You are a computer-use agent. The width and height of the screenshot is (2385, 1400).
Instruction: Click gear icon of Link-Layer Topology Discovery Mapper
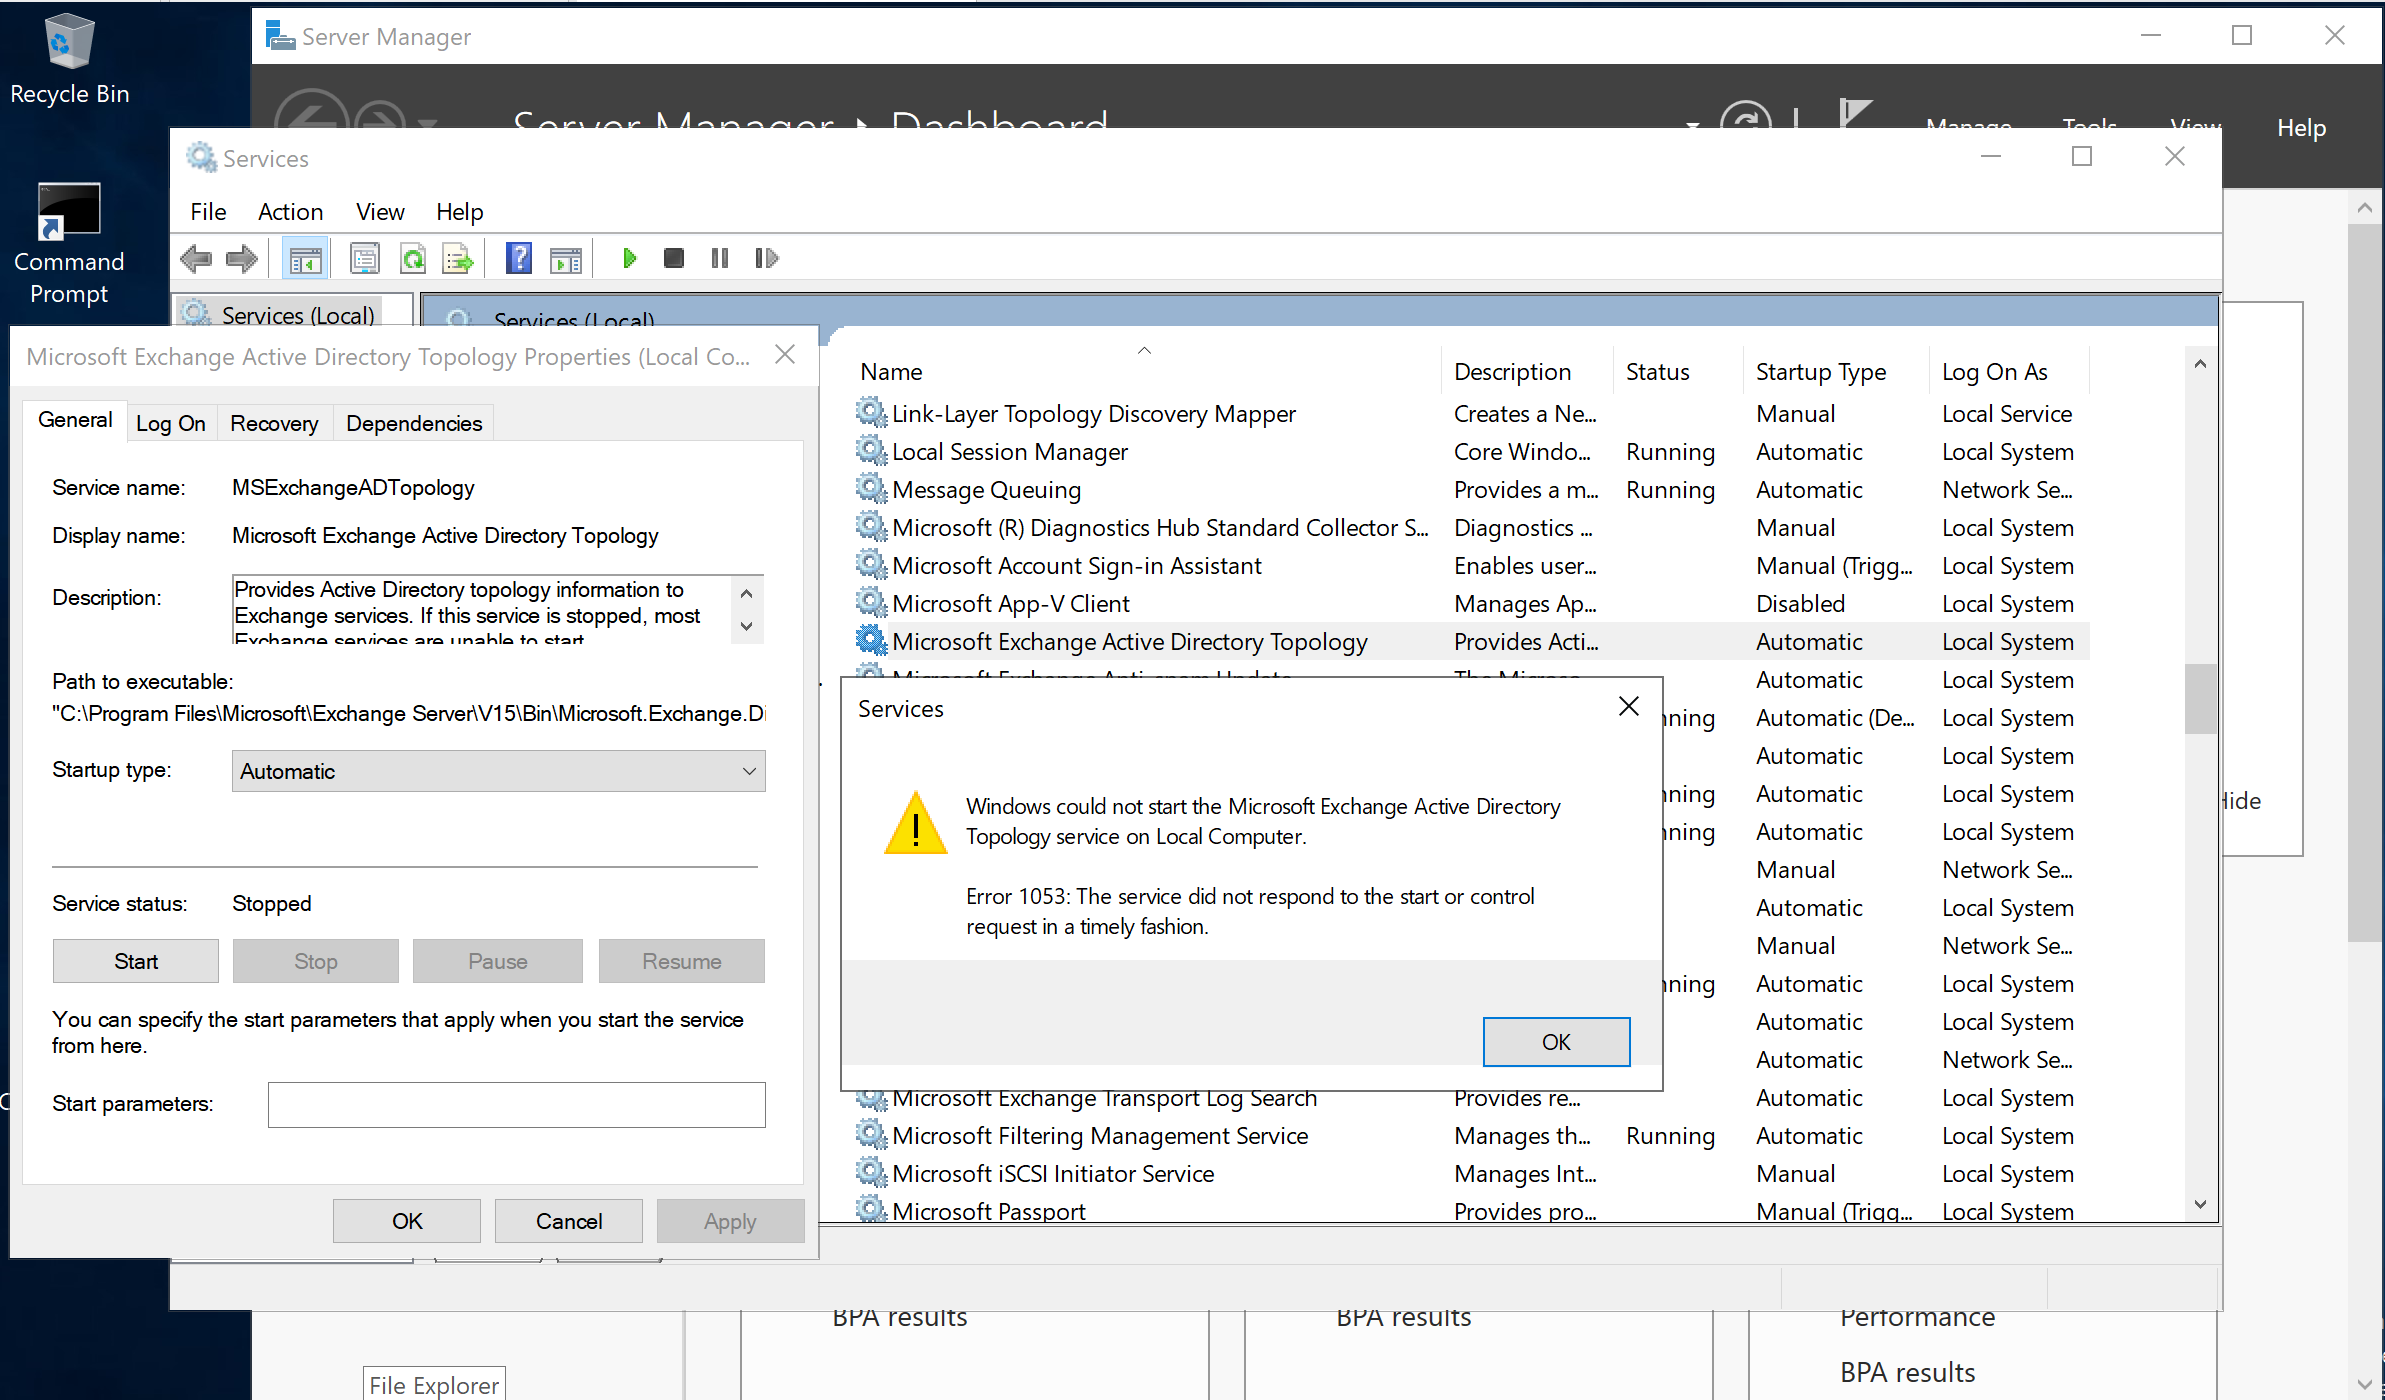[x=872, y=413]
